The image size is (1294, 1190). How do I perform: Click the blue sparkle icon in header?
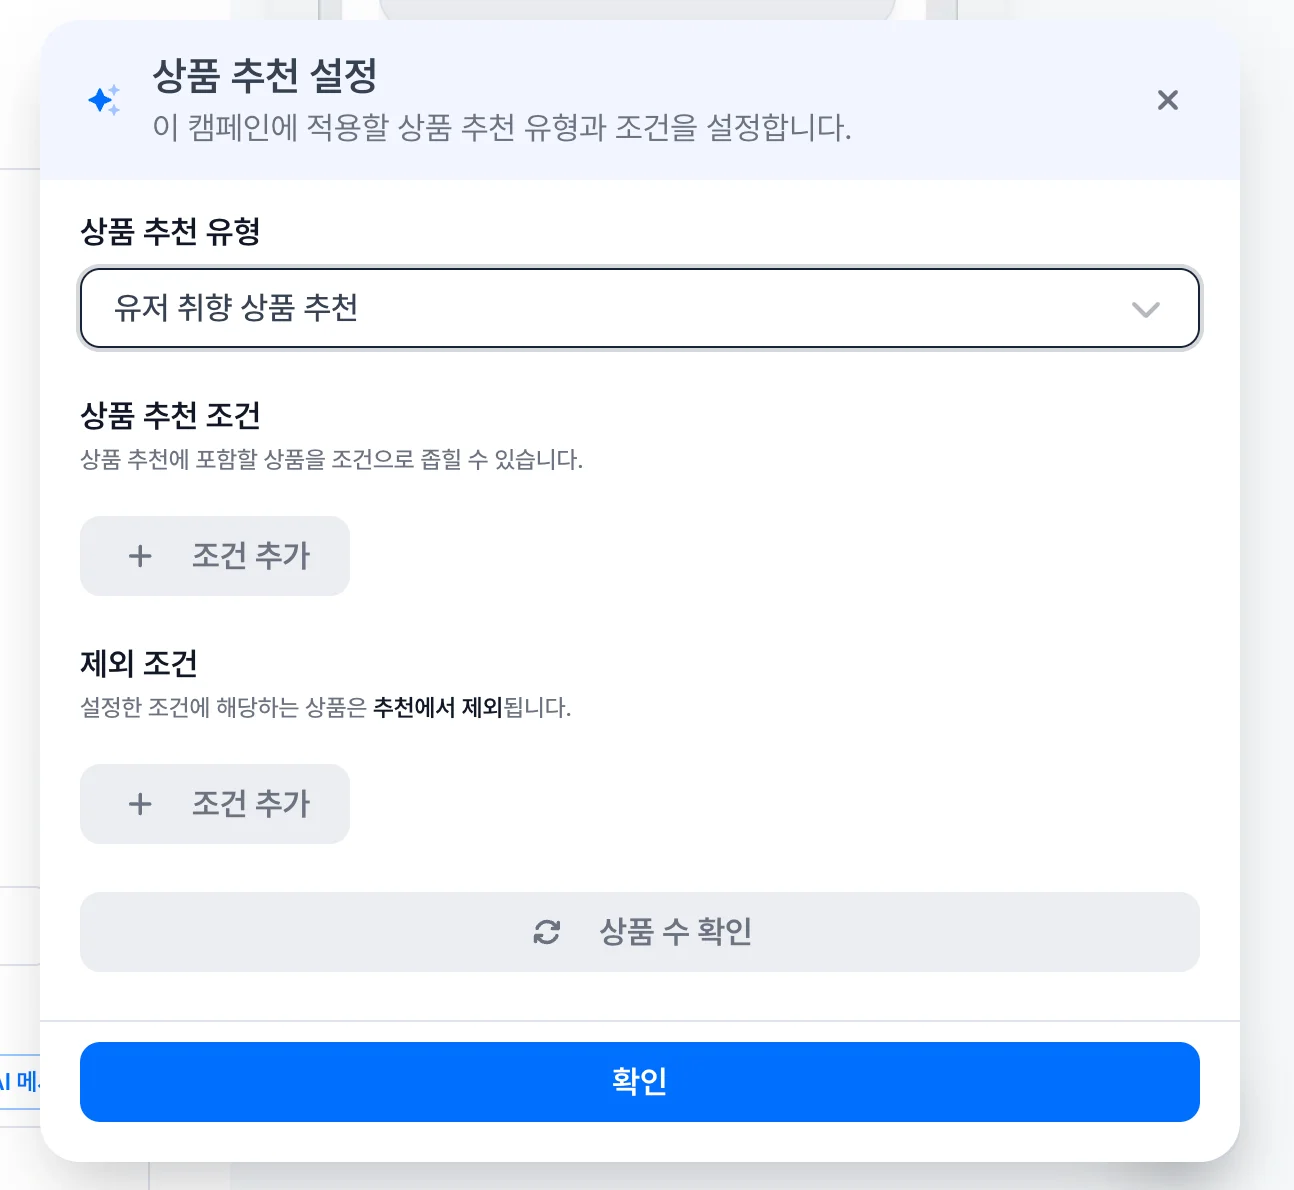tap(104, 100)
